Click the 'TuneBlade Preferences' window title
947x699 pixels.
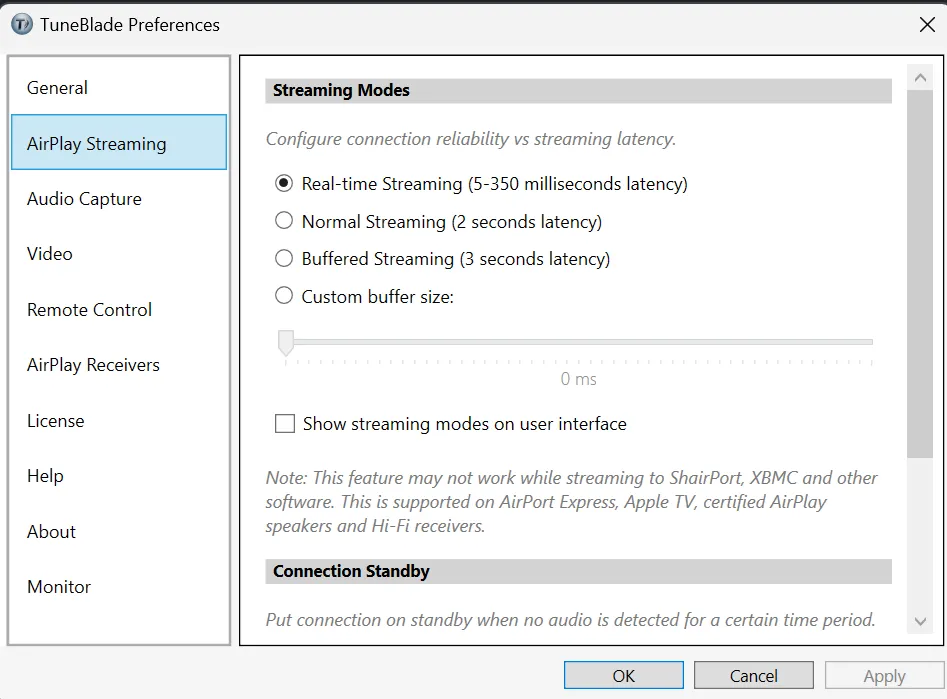point(130,25)
